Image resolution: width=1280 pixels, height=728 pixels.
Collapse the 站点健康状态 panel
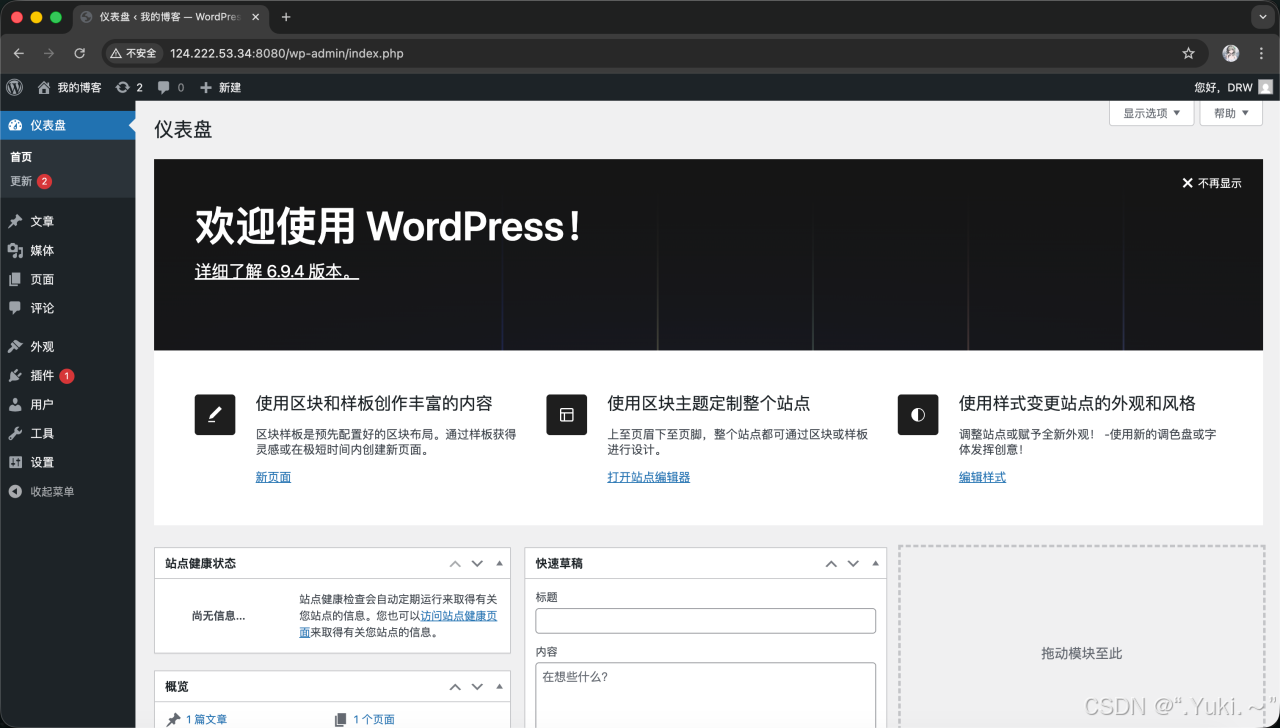pos(499,564)
